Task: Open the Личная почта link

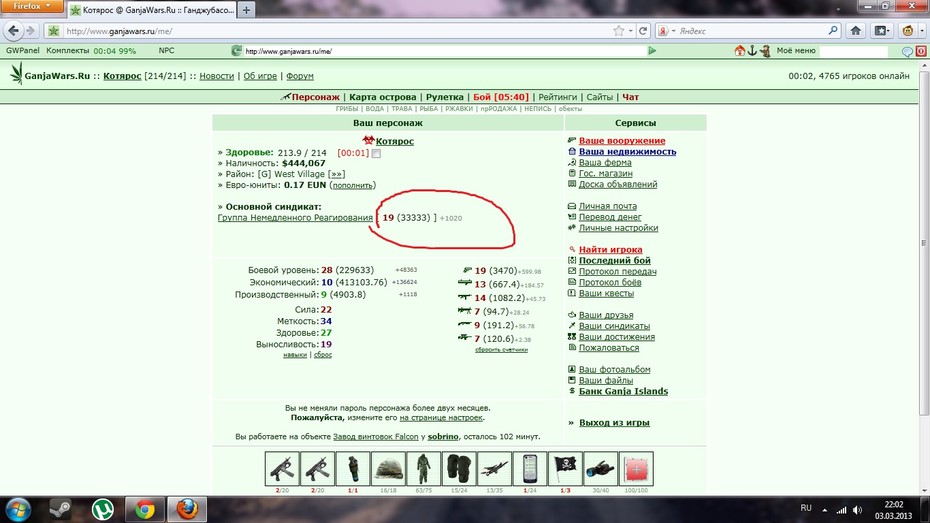Action: pyautogui.click(x=607, y=206)
